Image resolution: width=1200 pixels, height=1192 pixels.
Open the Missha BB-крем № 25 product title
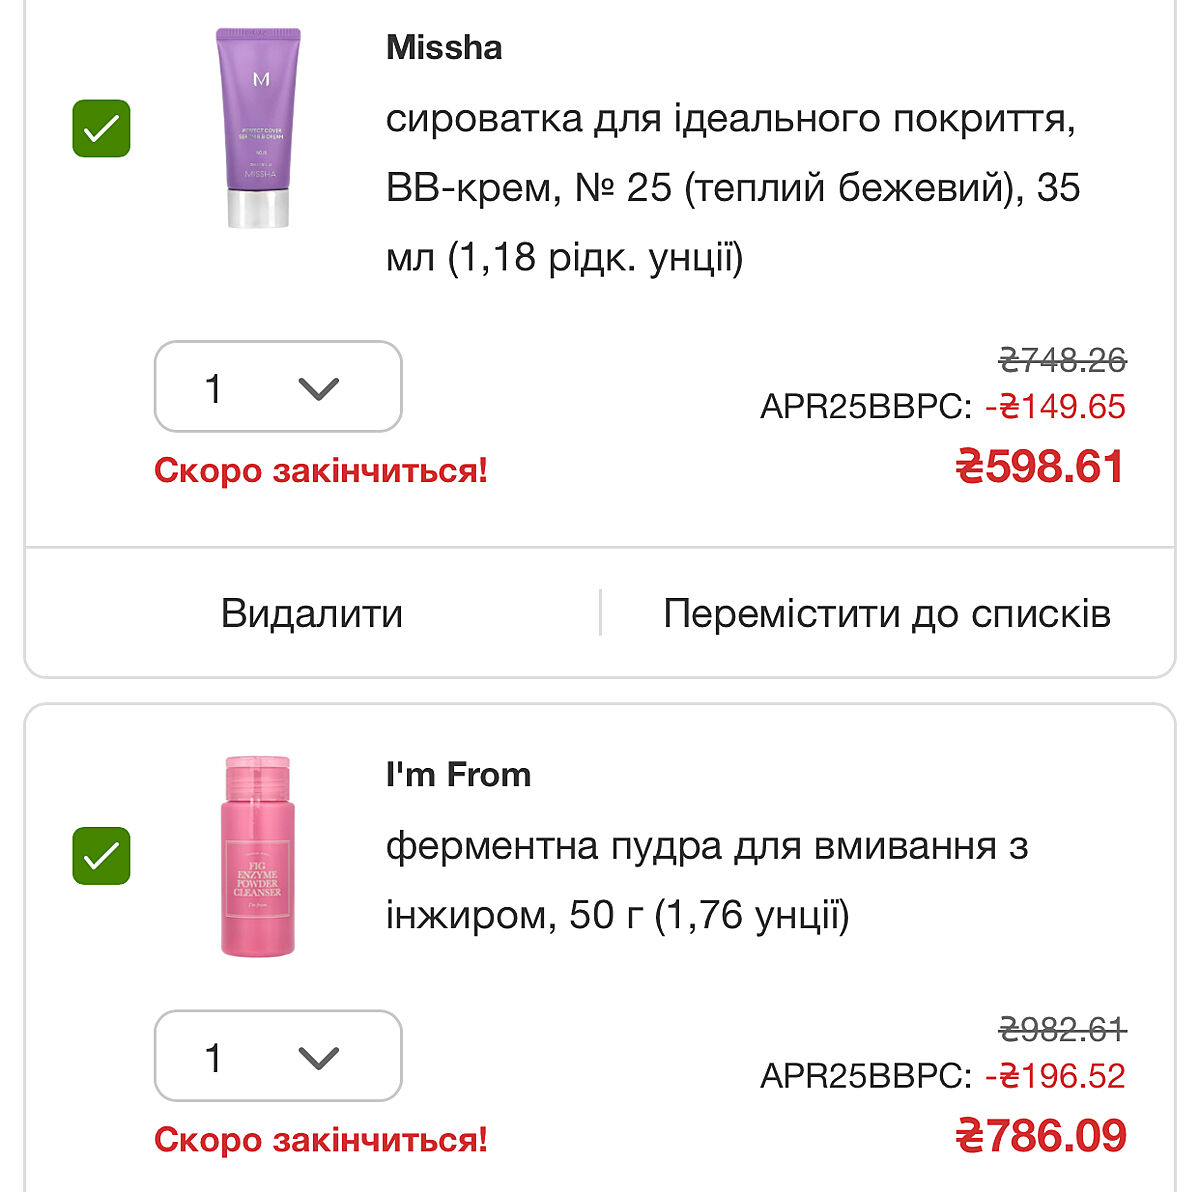coord(732,188)
